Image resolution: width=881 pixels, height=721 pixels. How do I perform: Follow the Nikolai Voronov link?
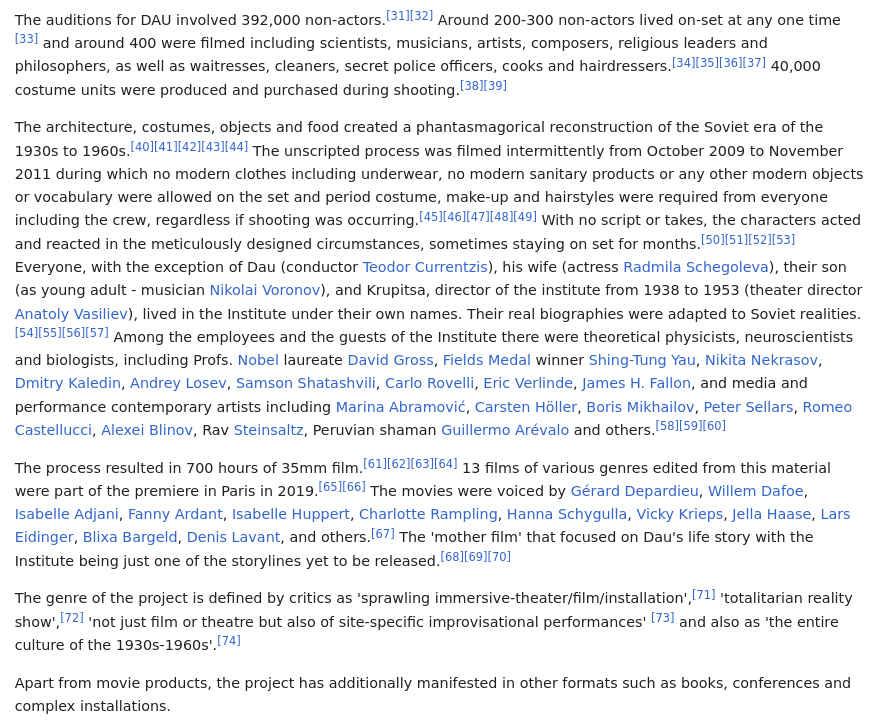click(265, 290)
